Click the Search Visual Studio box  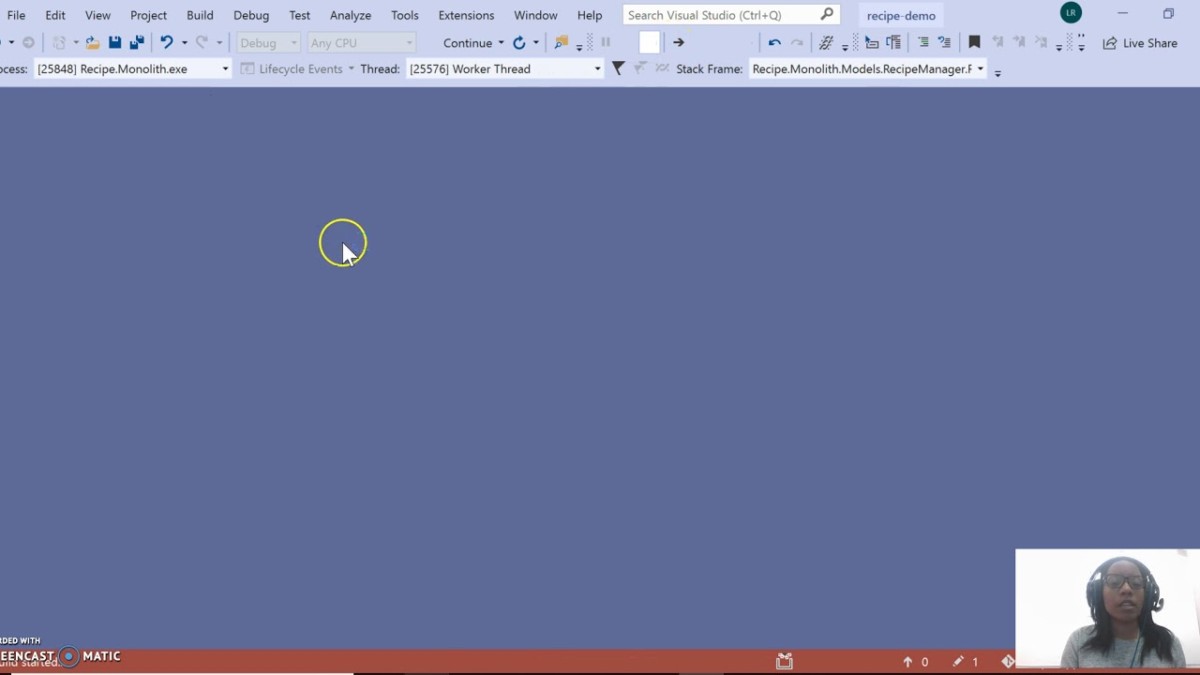point(720,15)
